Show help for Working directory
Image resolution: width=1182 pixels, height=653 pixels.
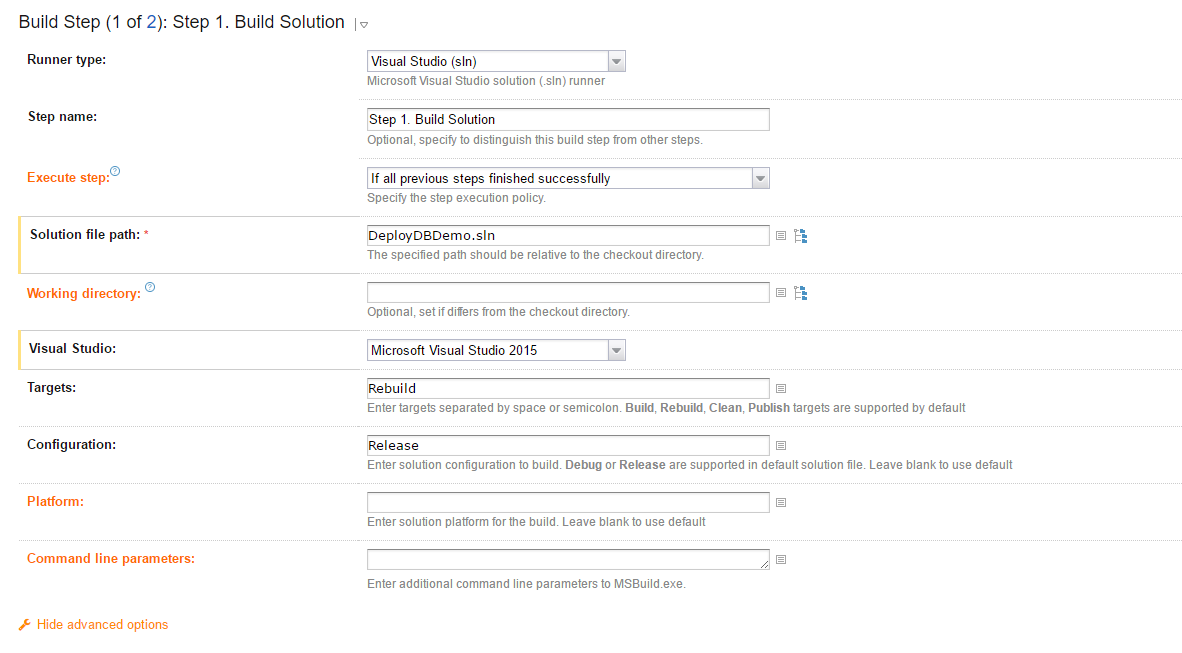[x=150, y=288]
